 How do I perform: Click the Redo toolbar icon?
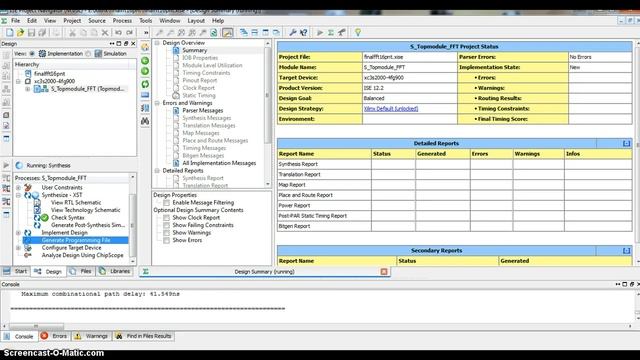pos(130,32)
